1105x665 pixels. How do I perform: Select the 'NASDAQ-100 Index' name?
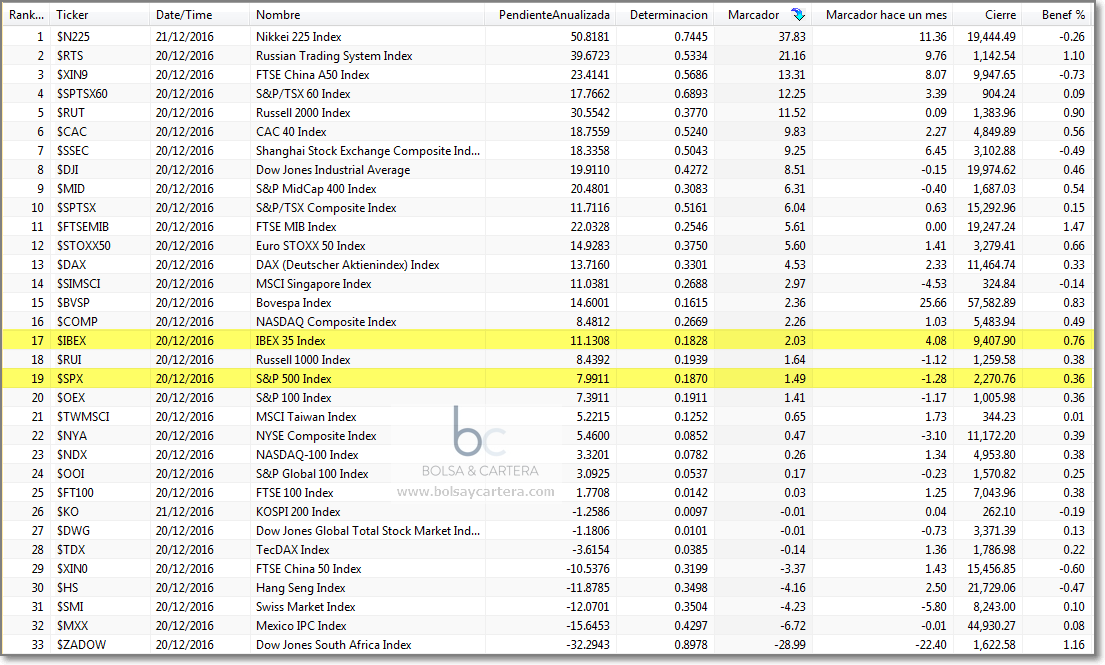pos(307,455)
